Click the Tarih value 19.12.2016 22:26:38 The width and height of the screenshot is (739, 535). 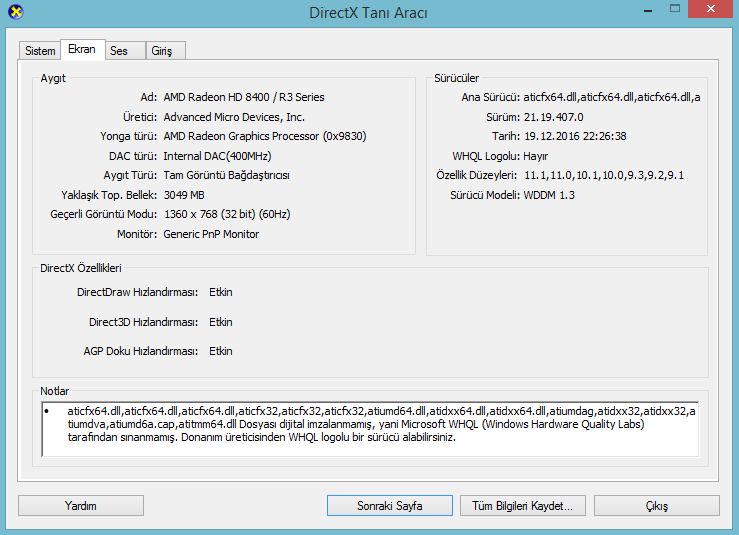tap(575, 136)
